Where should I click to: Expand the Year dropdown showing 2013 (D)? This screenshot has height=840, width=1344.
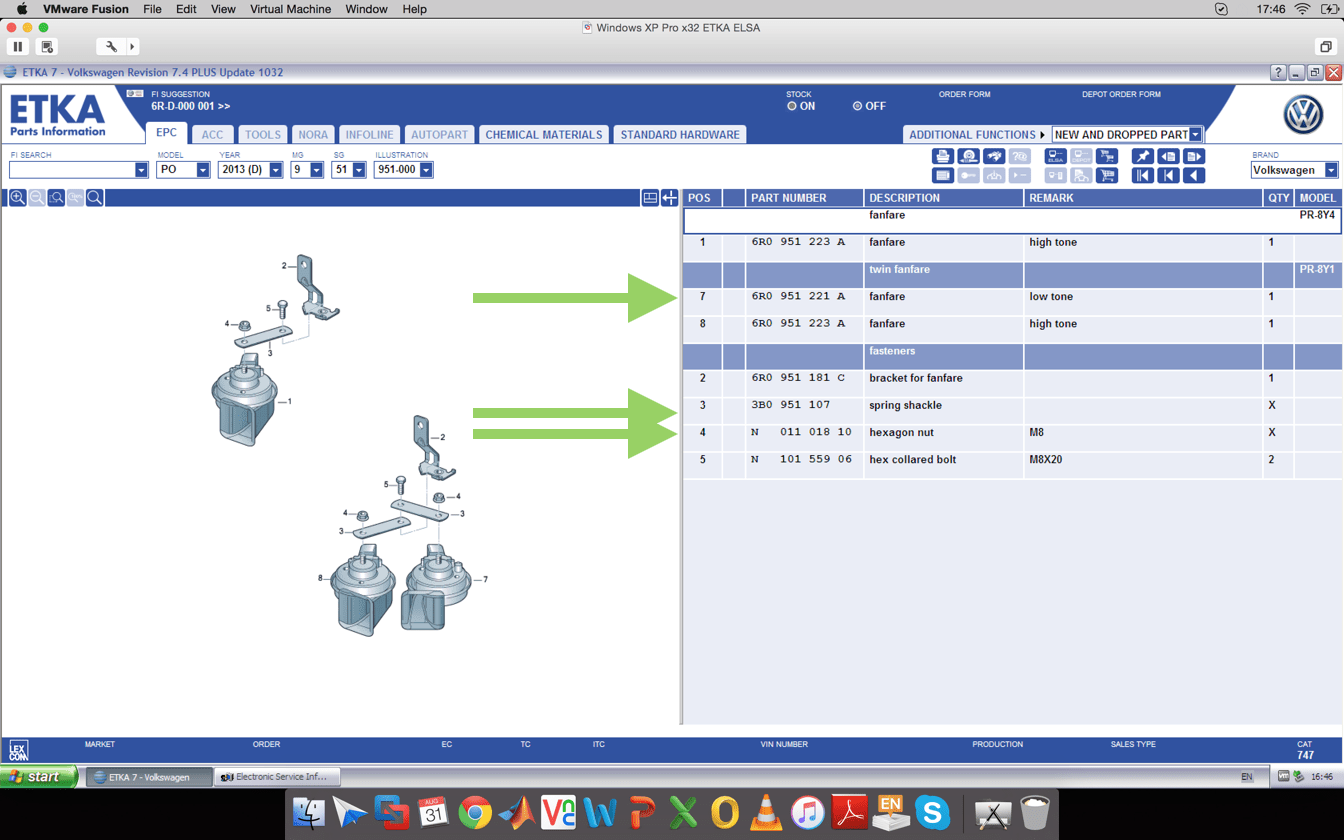276,170
